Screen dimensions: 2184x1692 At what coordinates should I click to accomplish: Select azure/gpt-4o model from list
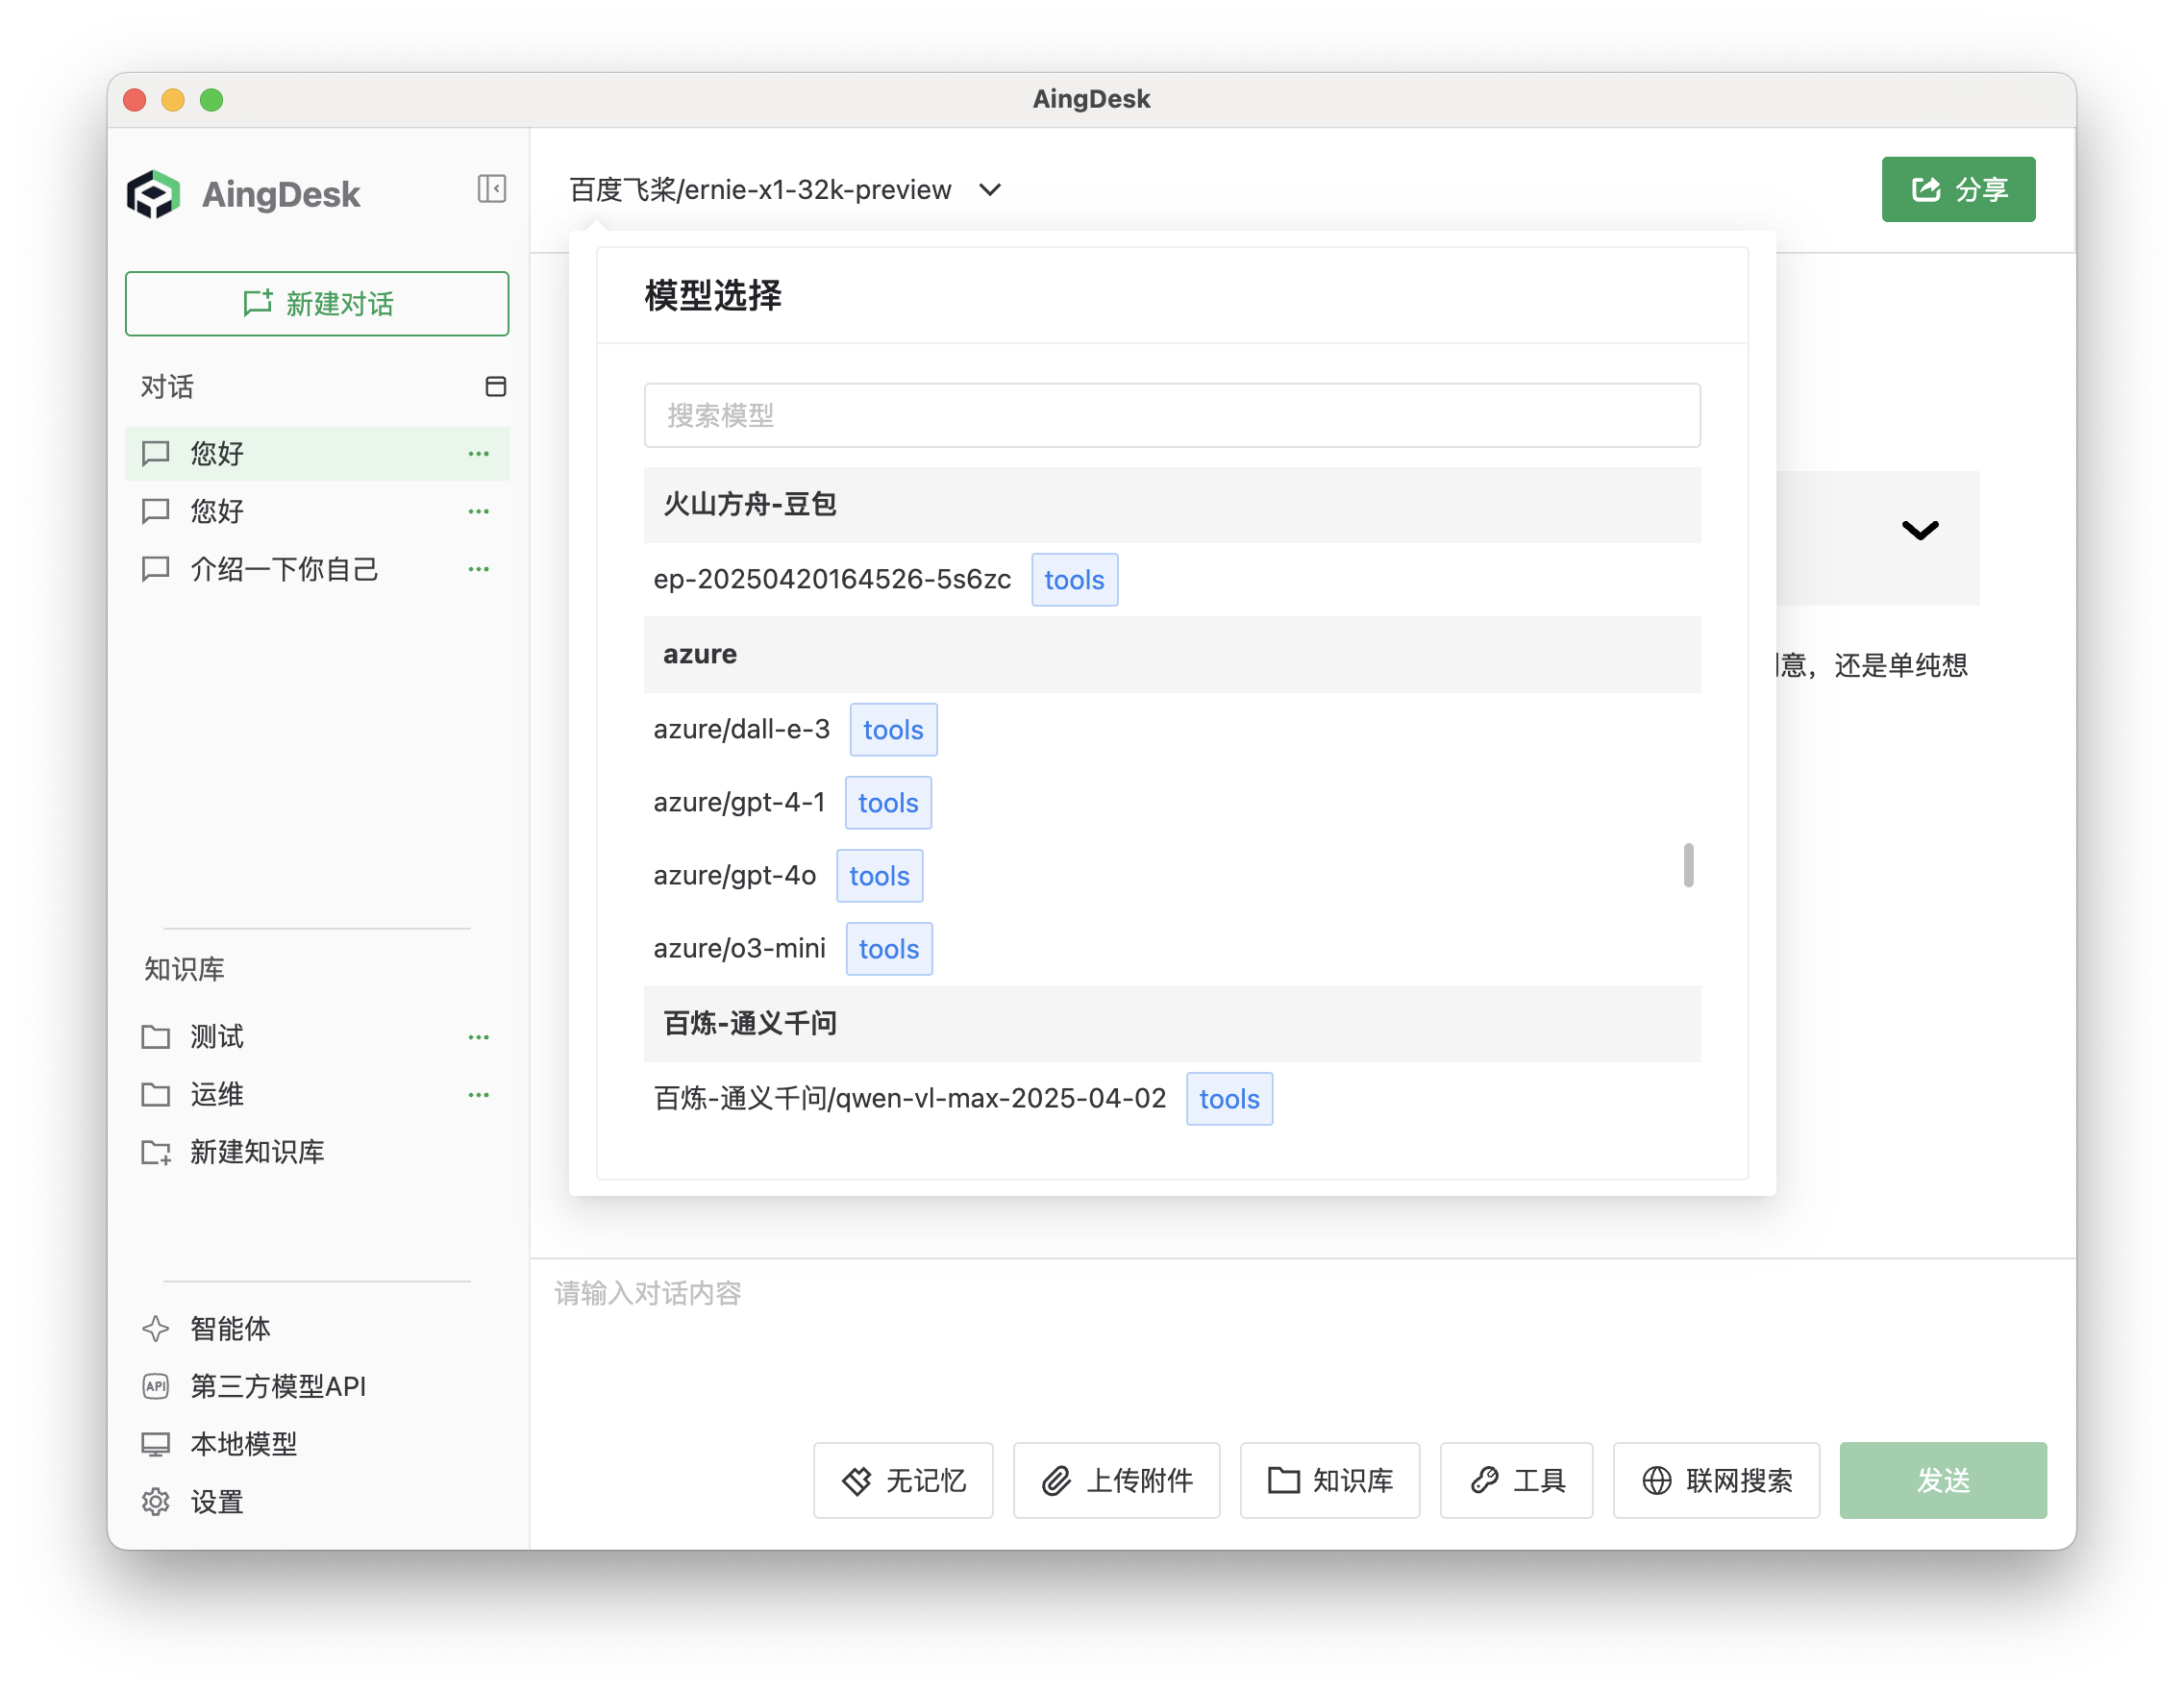[x=734, y=876]
